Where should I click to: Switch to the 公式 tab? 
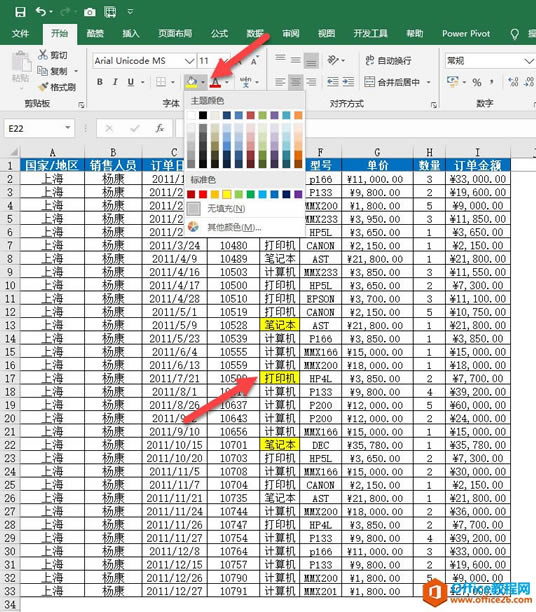[x=219, y=34]
